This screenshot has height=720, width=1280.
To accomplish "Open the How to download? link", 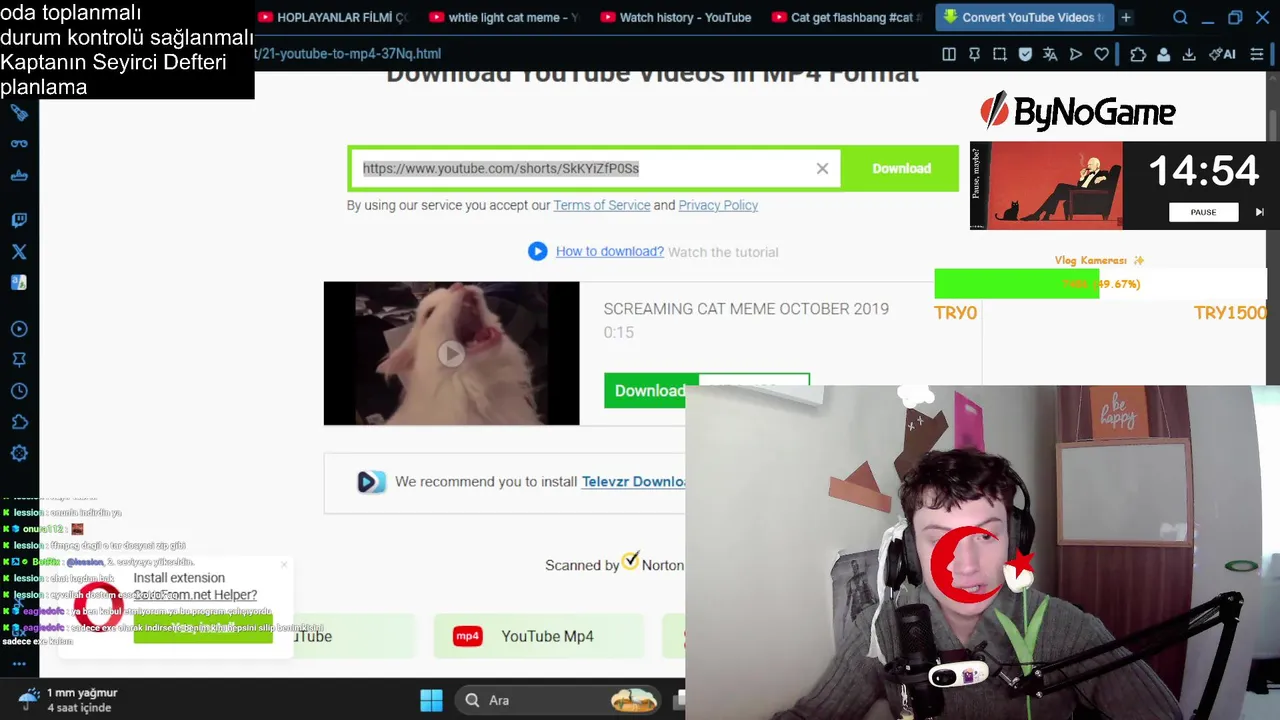I will click(x=610, y=252).
